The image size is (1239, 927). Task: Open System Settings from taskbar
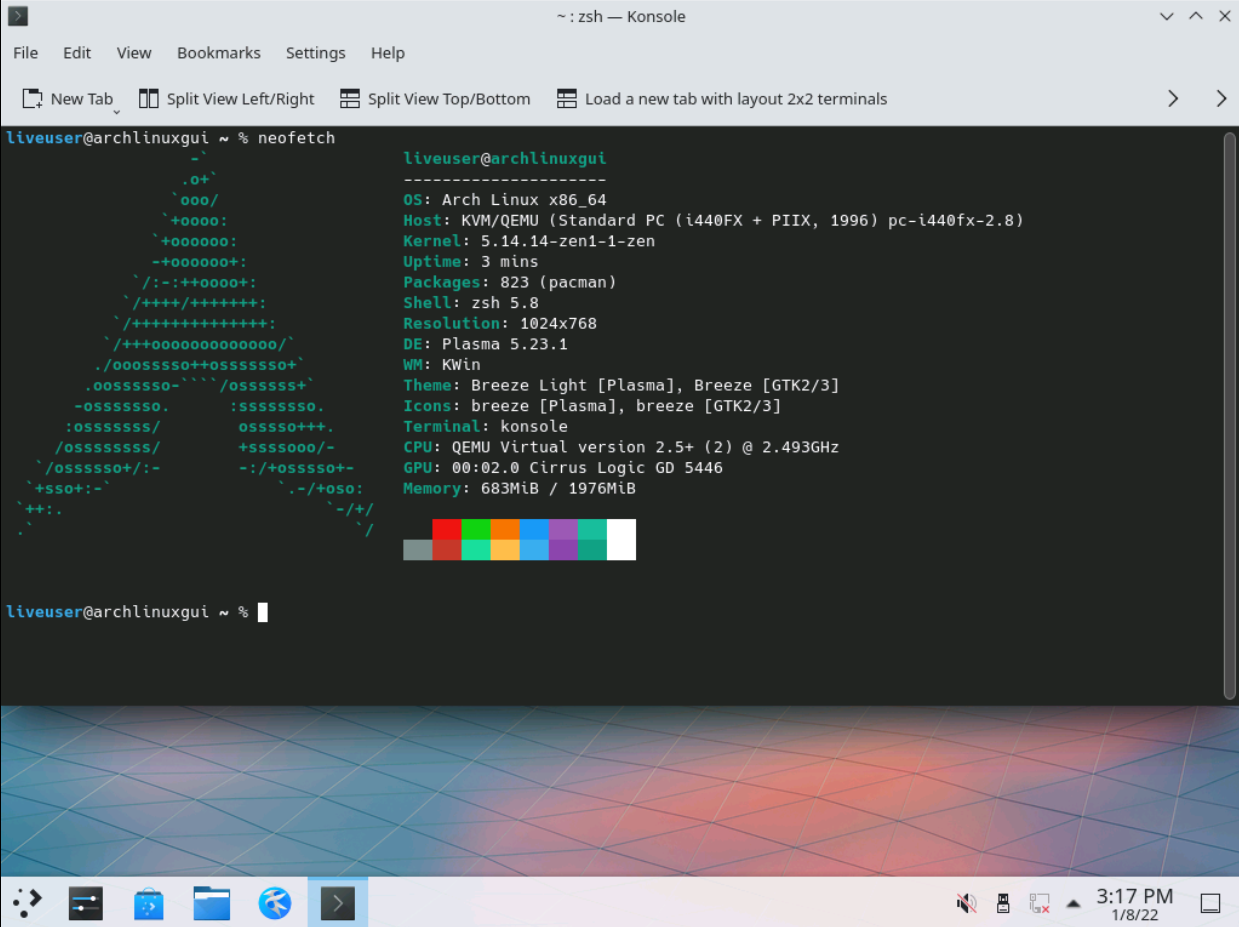pos(86,904)
